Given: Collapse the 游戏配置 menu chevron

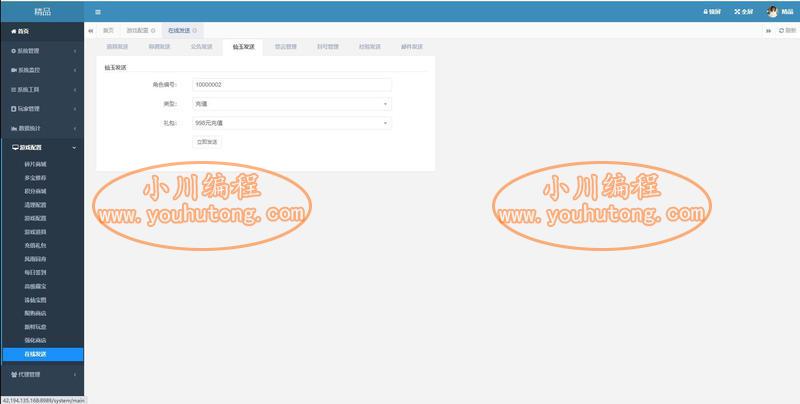Looking at the screenshot, I should tap(74, 147).
